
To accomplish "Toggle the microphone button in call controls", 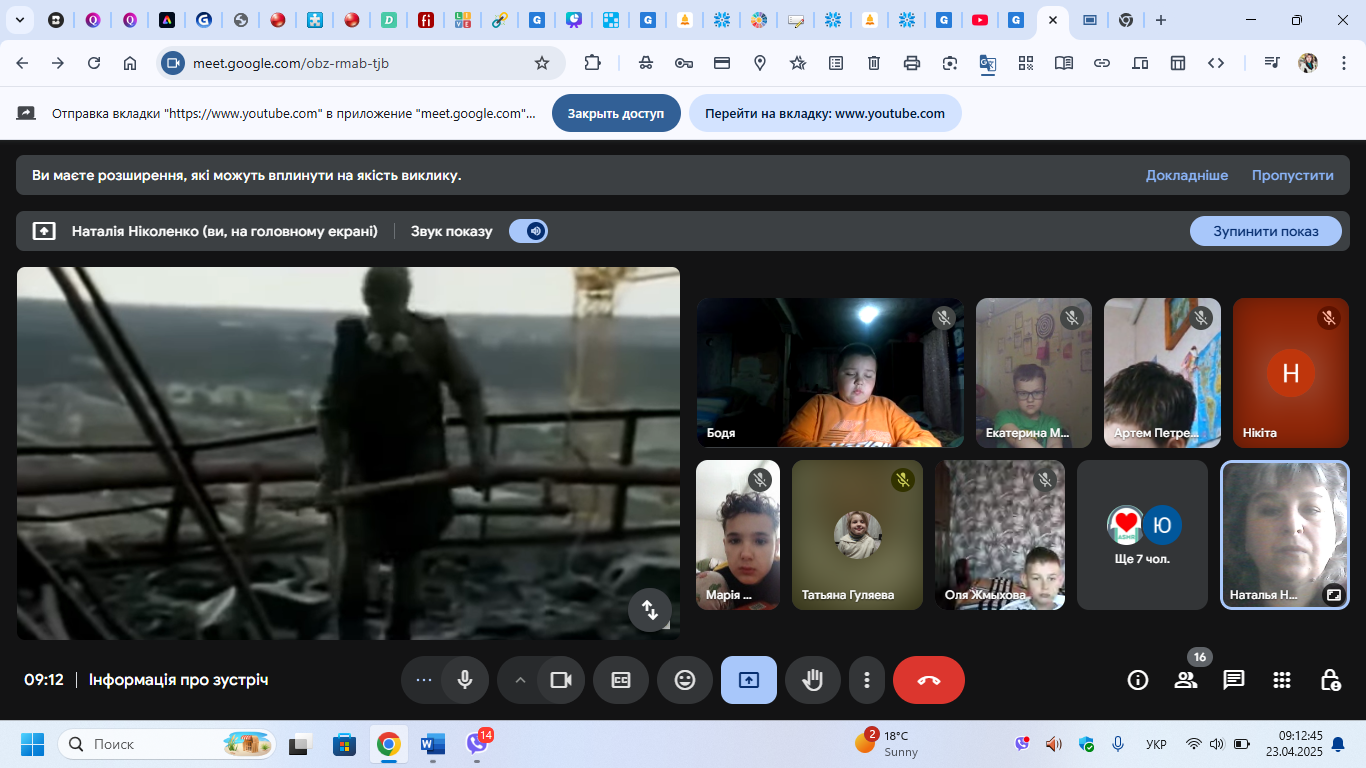I will click(x=465, y=680).
